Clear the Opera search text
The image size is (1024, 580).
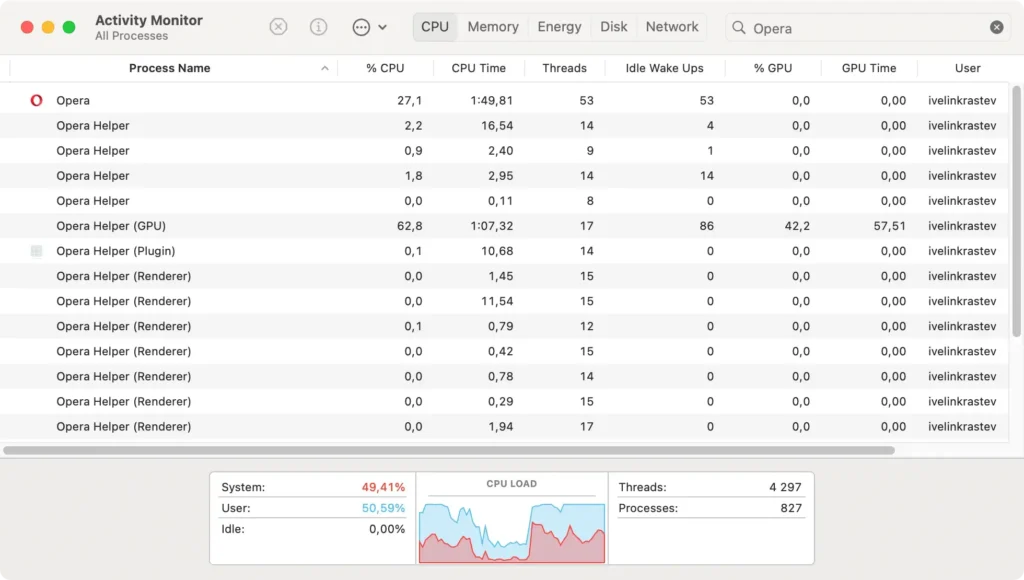click(997, 27)
